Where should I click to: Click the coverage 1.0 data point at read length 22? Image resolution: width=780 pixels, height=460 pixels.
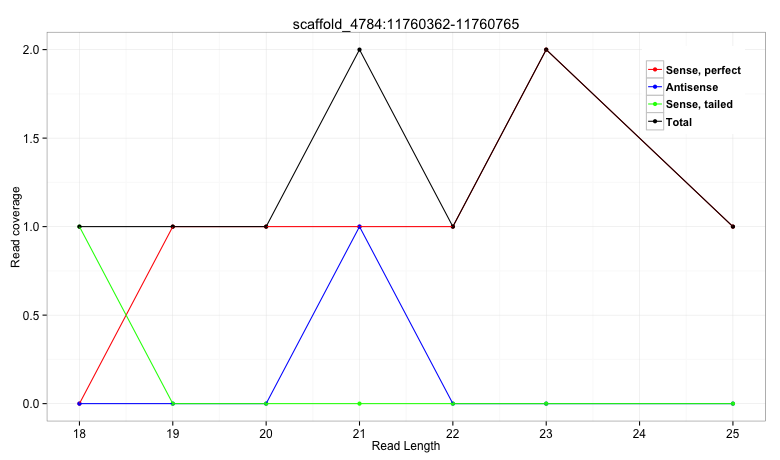point(453,227)
